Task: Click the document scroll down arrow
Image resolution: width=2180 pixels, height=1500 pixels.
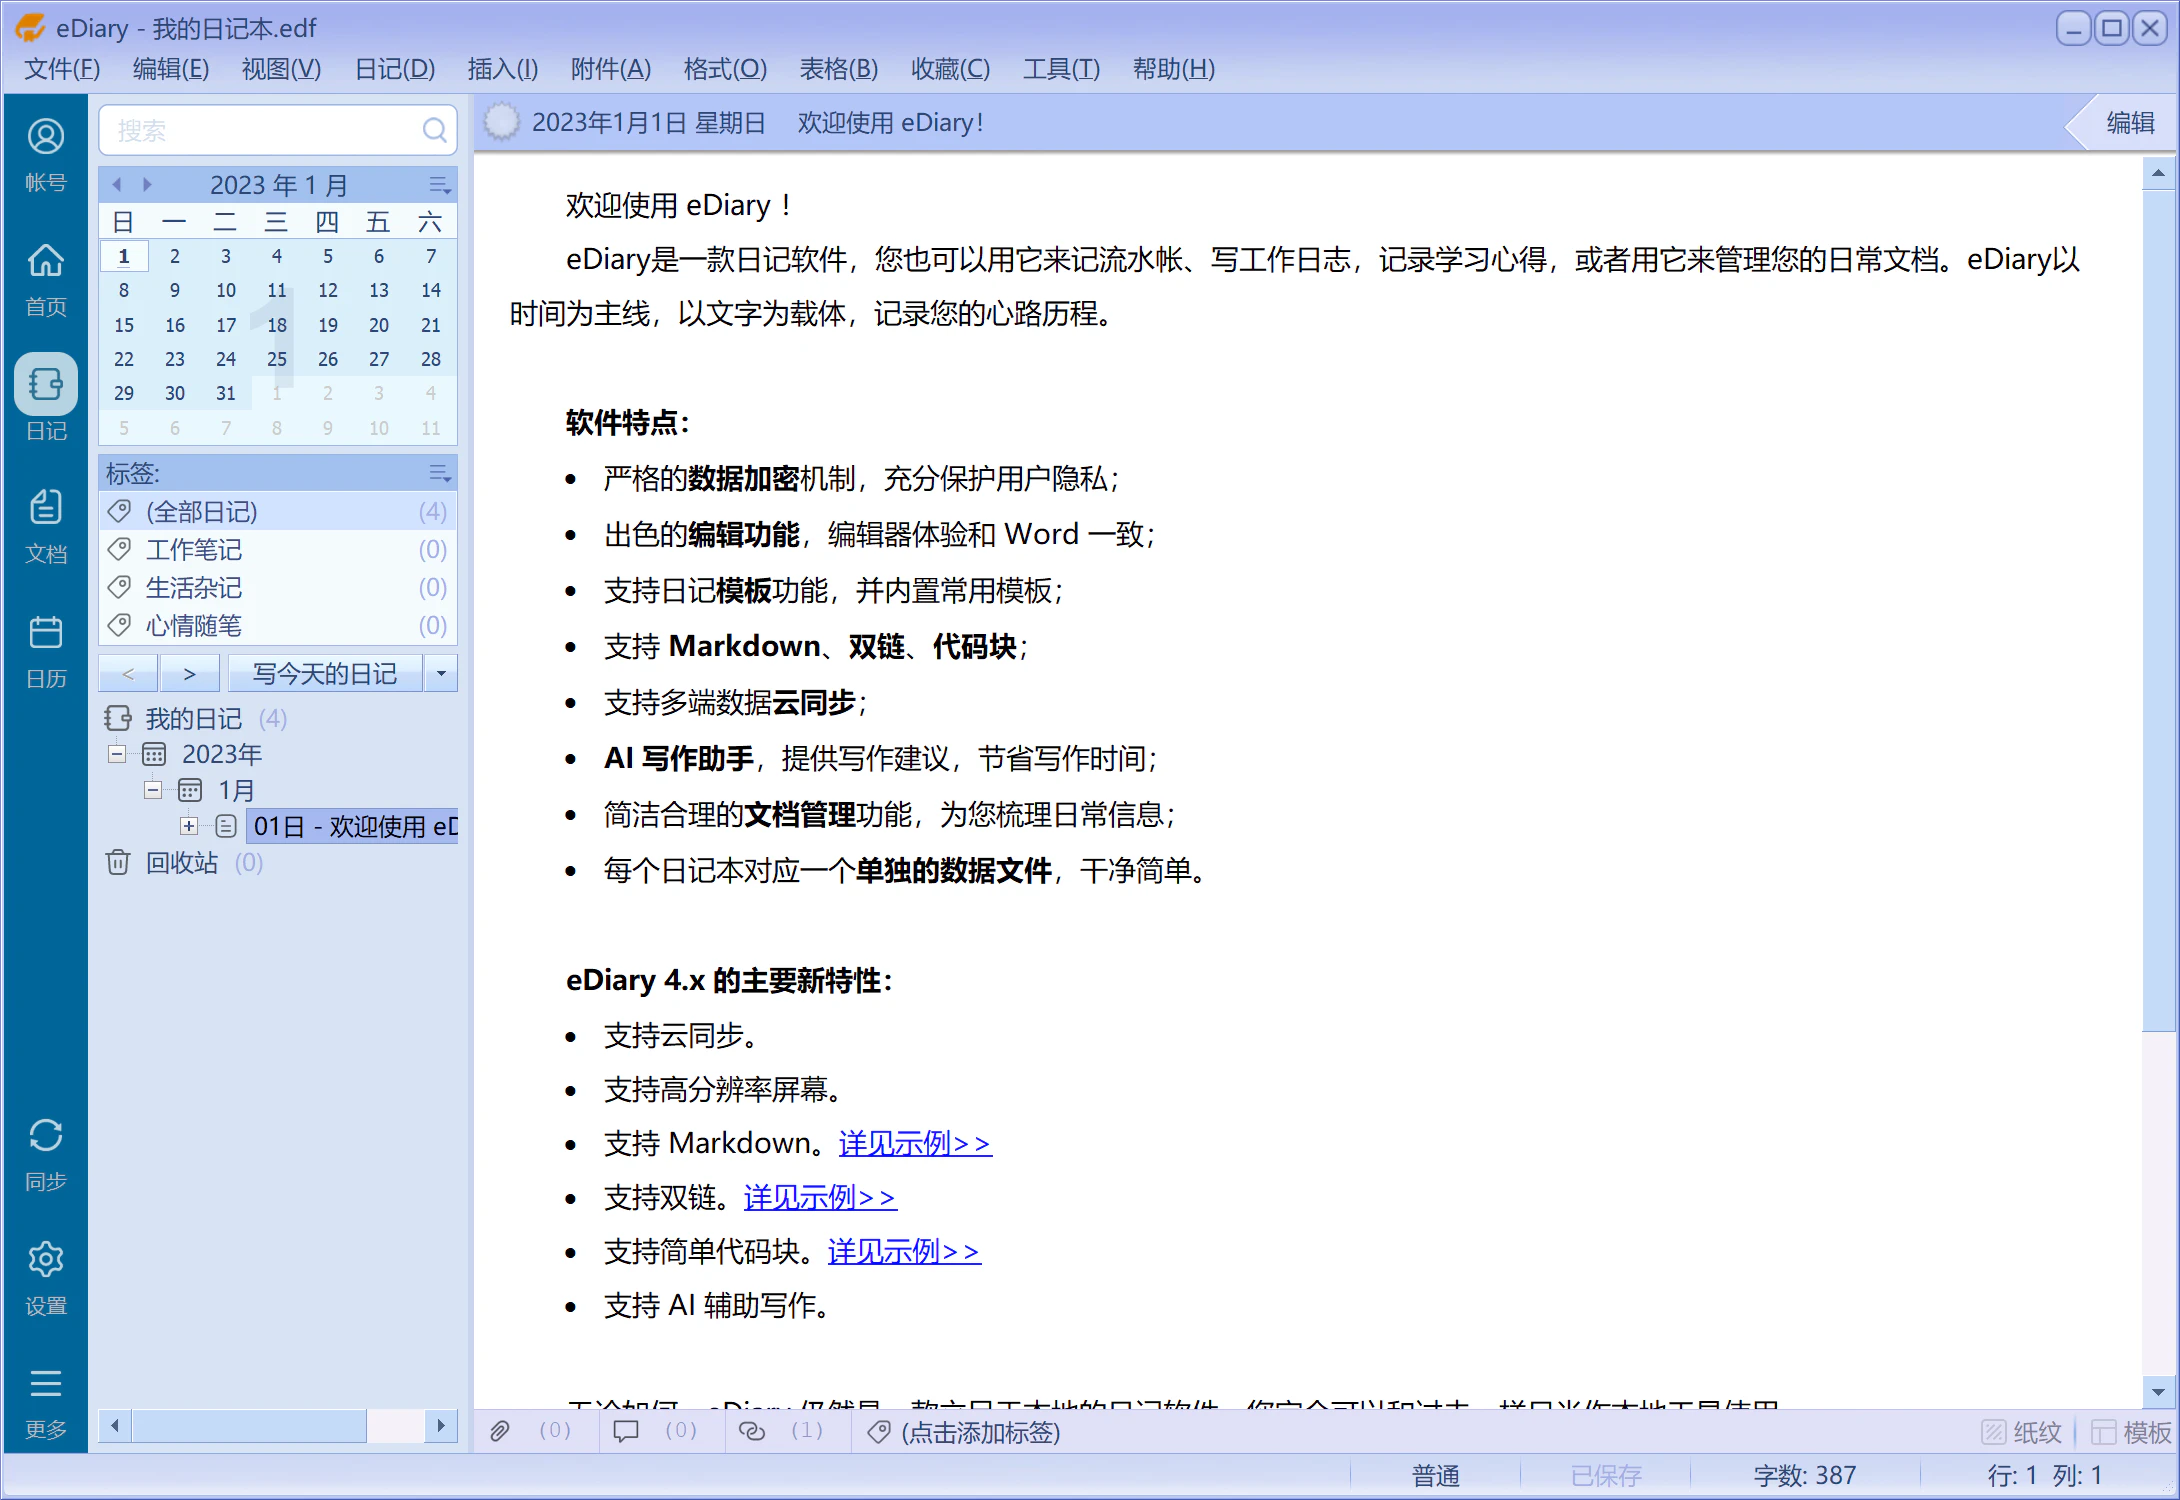Action: pos(2158,1391)
